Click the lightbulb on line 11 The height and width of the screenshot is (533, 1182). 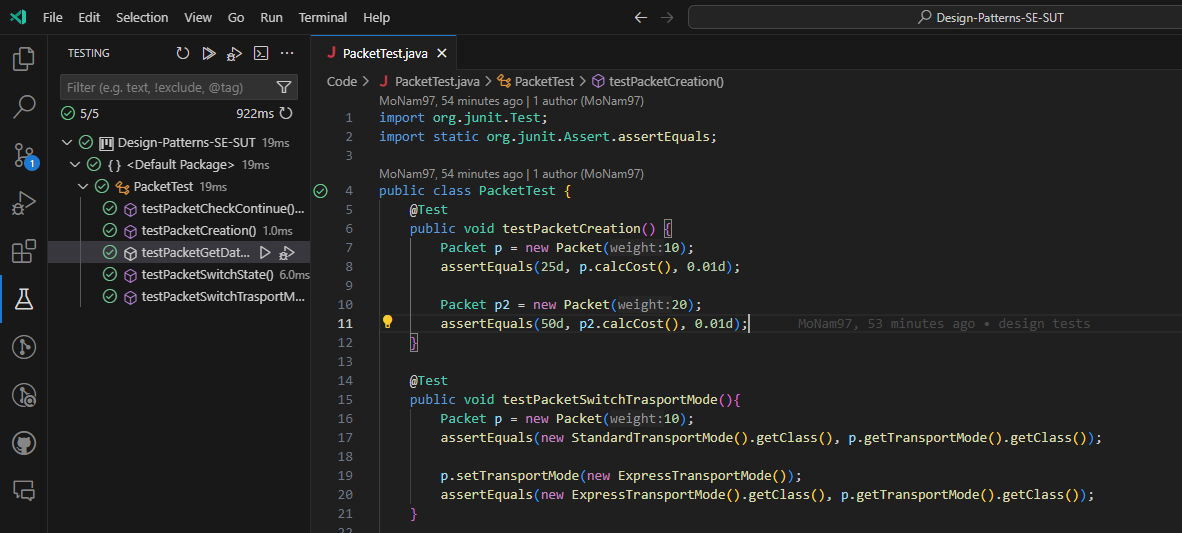(x=387, y=323)
